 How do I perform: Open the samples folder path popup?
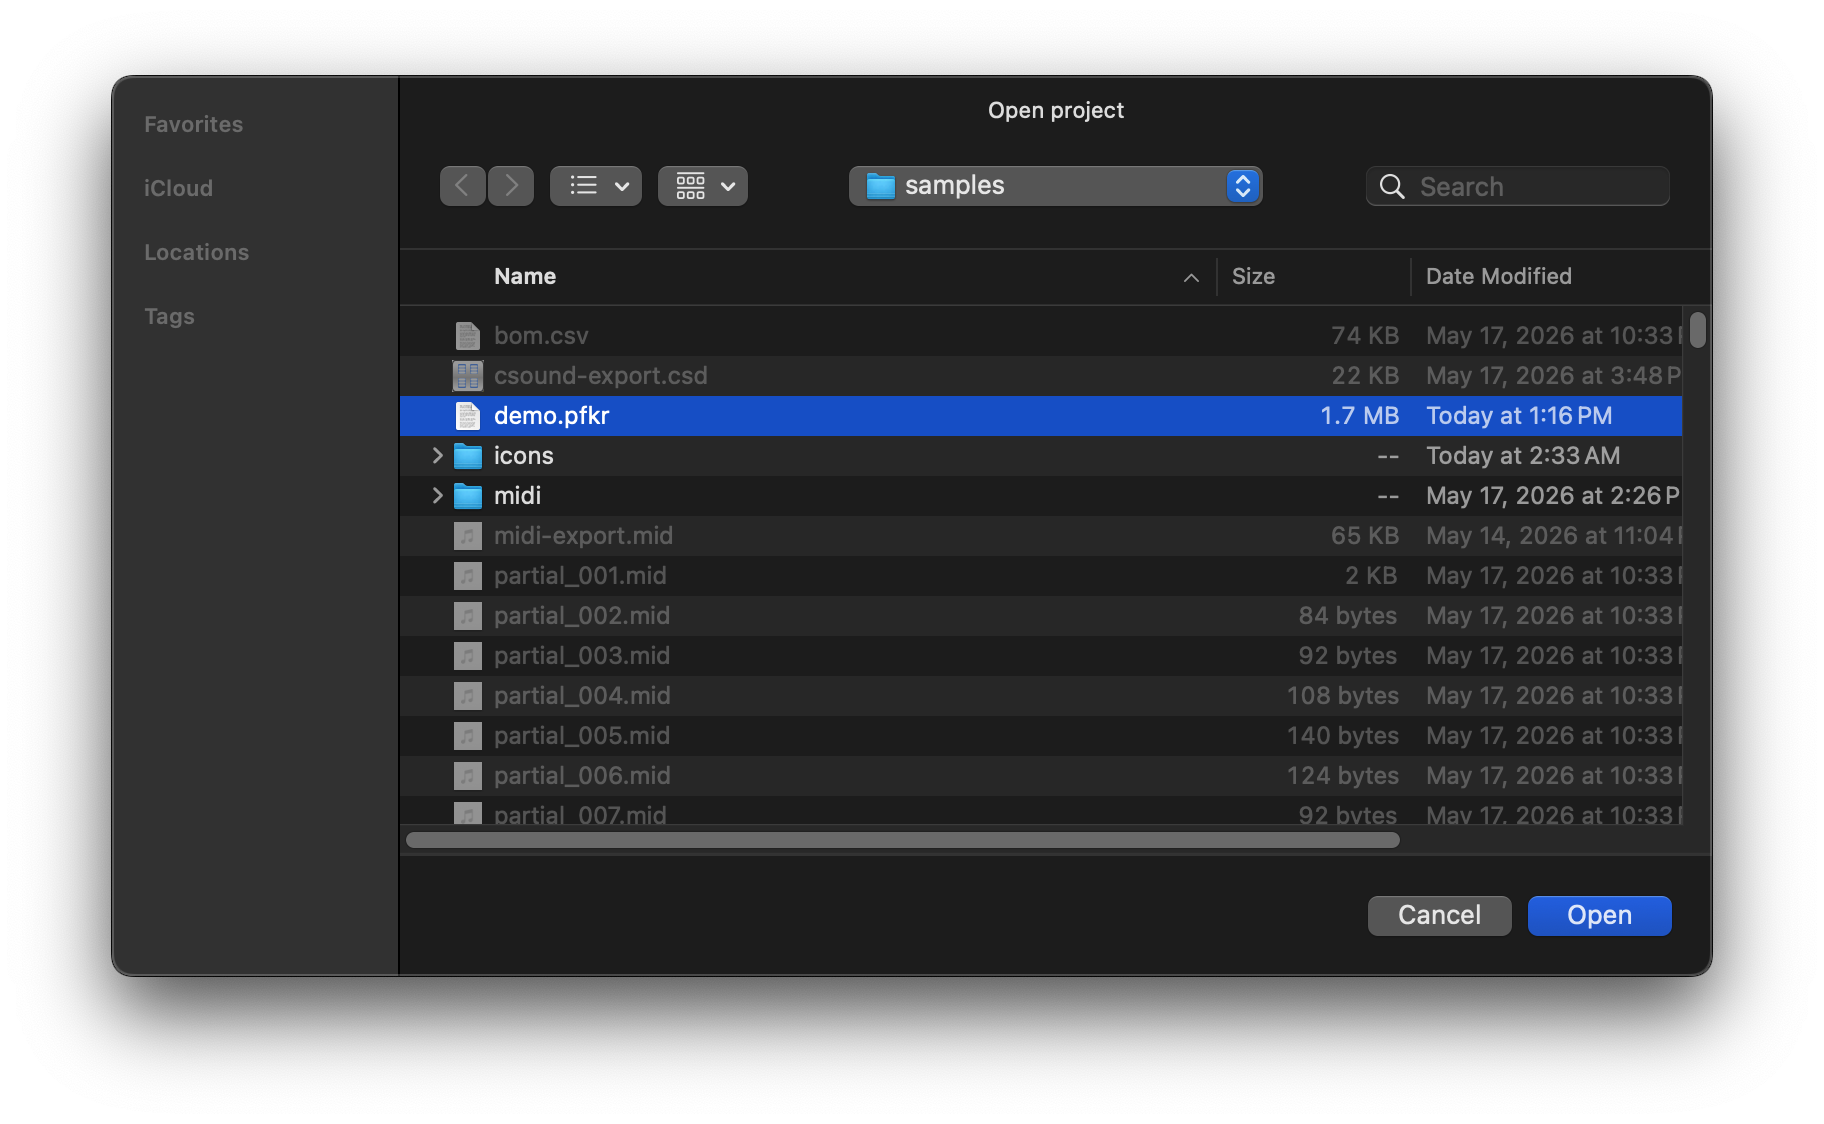1056,186
